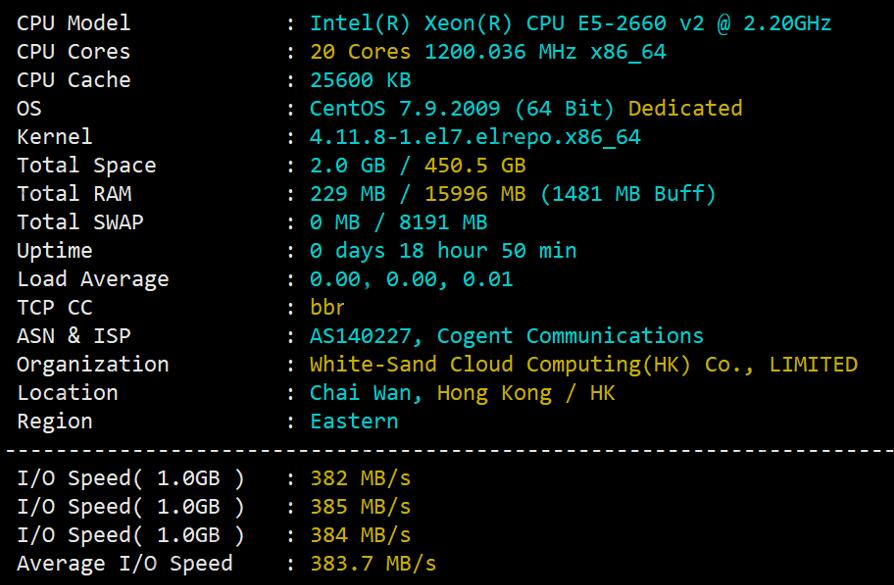The width and height of the screenshot is (894, 585).
Task: Click the '385 MB/s' I/O speed value
Action: point(360,507)
